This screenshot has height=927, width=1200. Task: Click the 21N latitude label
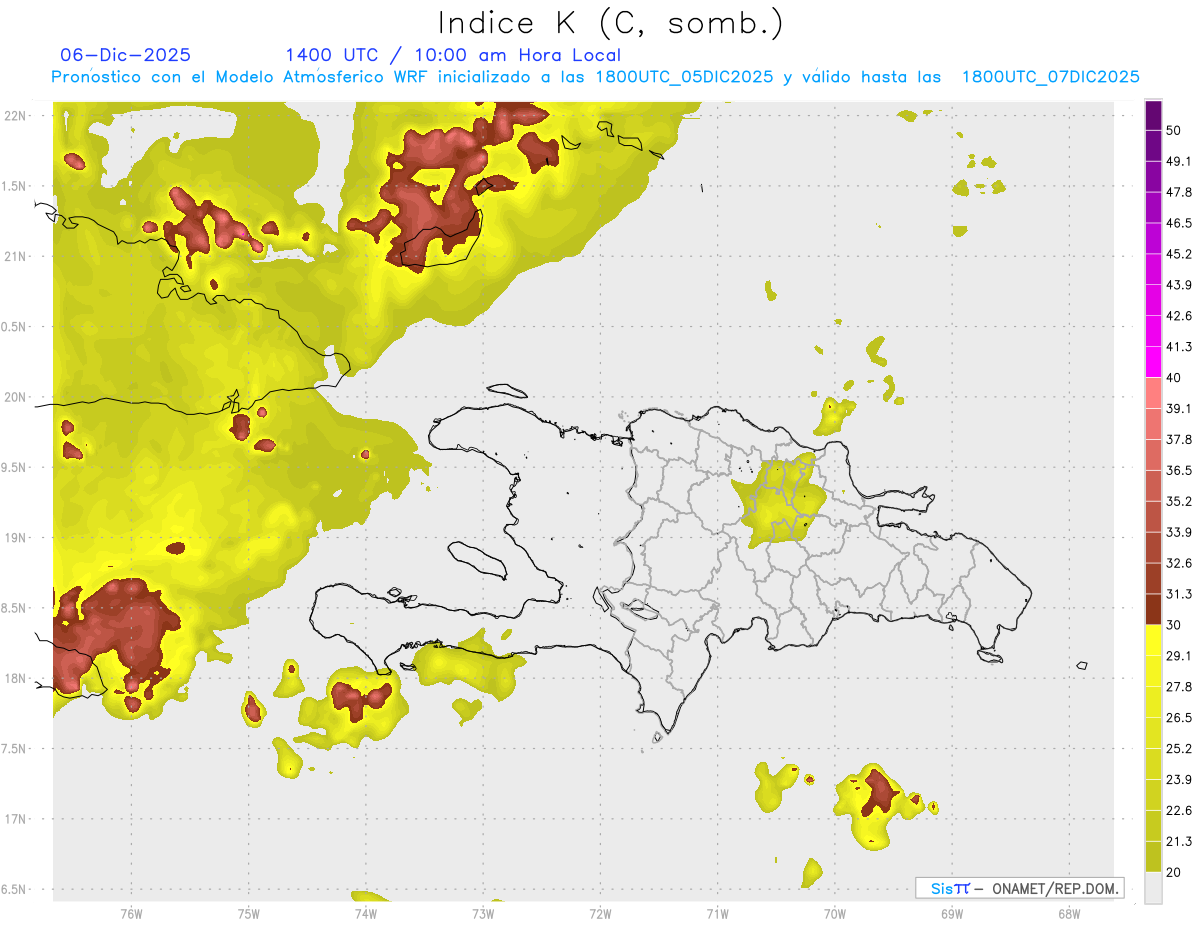[14, 256]
